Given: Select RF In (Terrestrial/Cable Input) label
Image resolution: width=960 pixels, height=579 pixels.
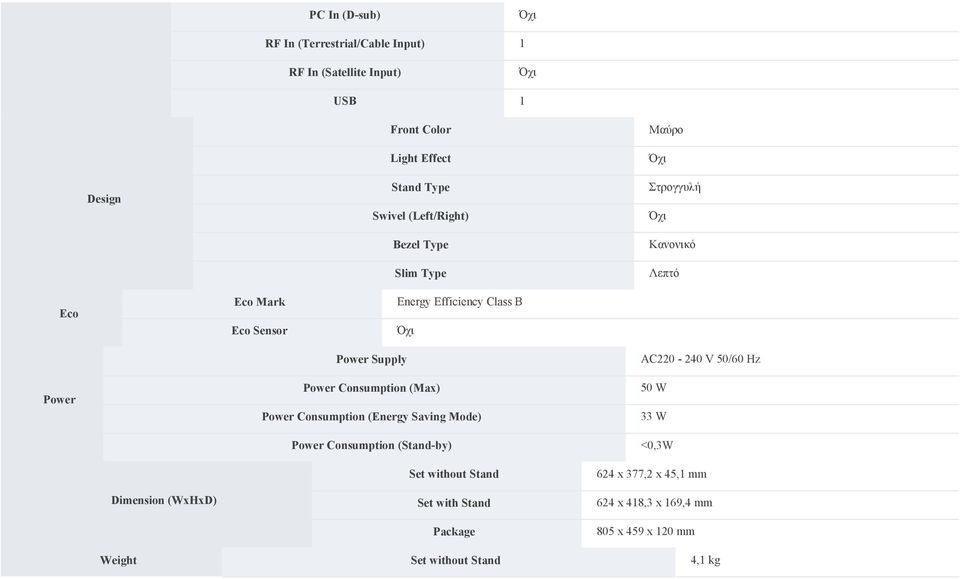Looking at the screenshot, I should pyautogui.click(x=345, y=43).
